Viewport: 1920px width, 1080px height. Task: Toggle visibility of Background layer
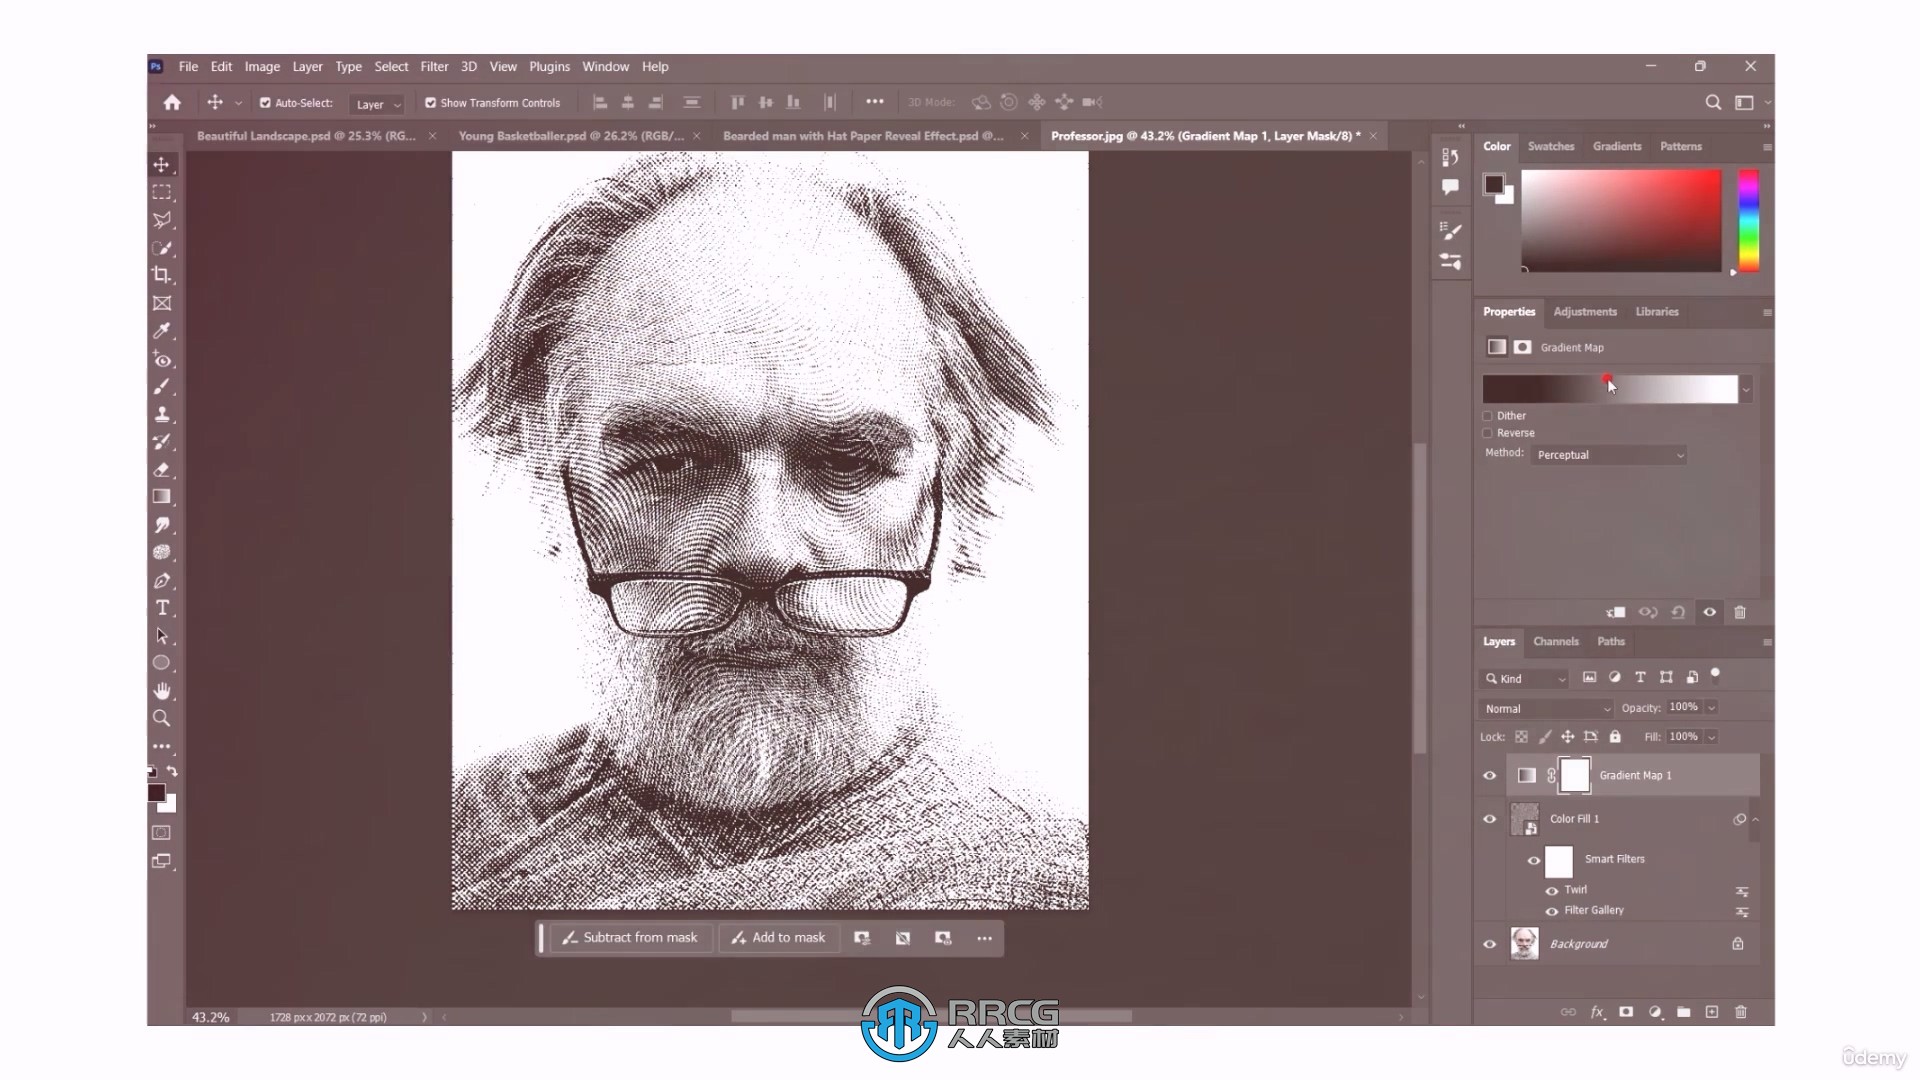coord(1489,943)
